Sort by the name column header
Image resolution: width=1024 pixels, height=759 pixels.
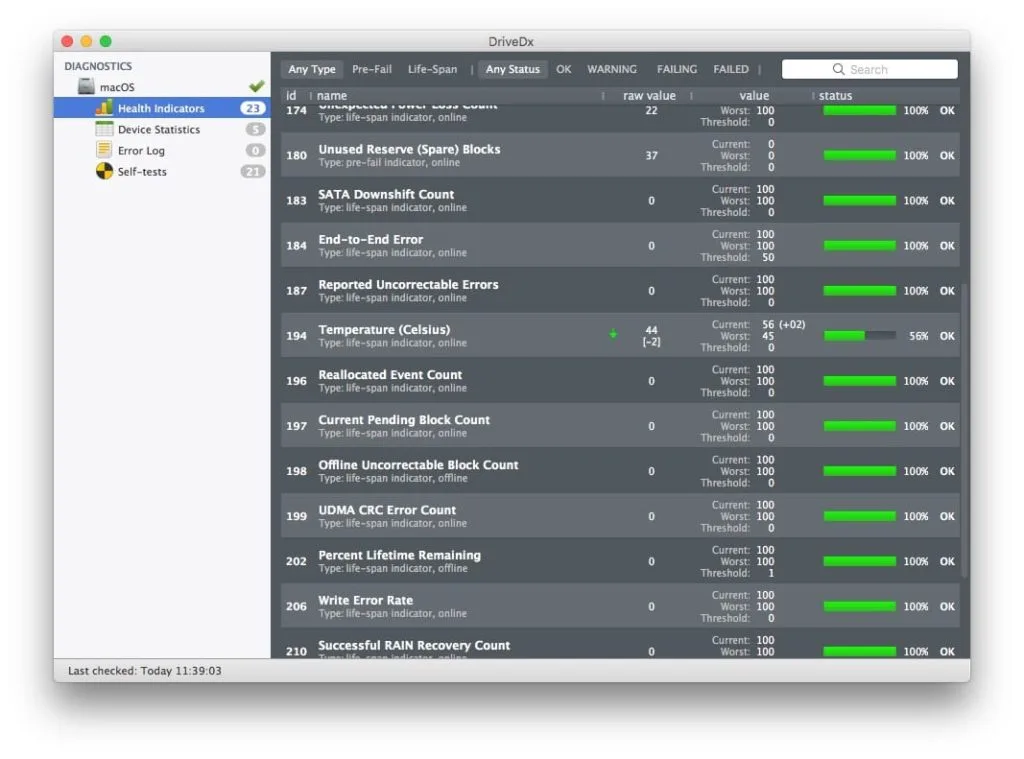[332, 95]
